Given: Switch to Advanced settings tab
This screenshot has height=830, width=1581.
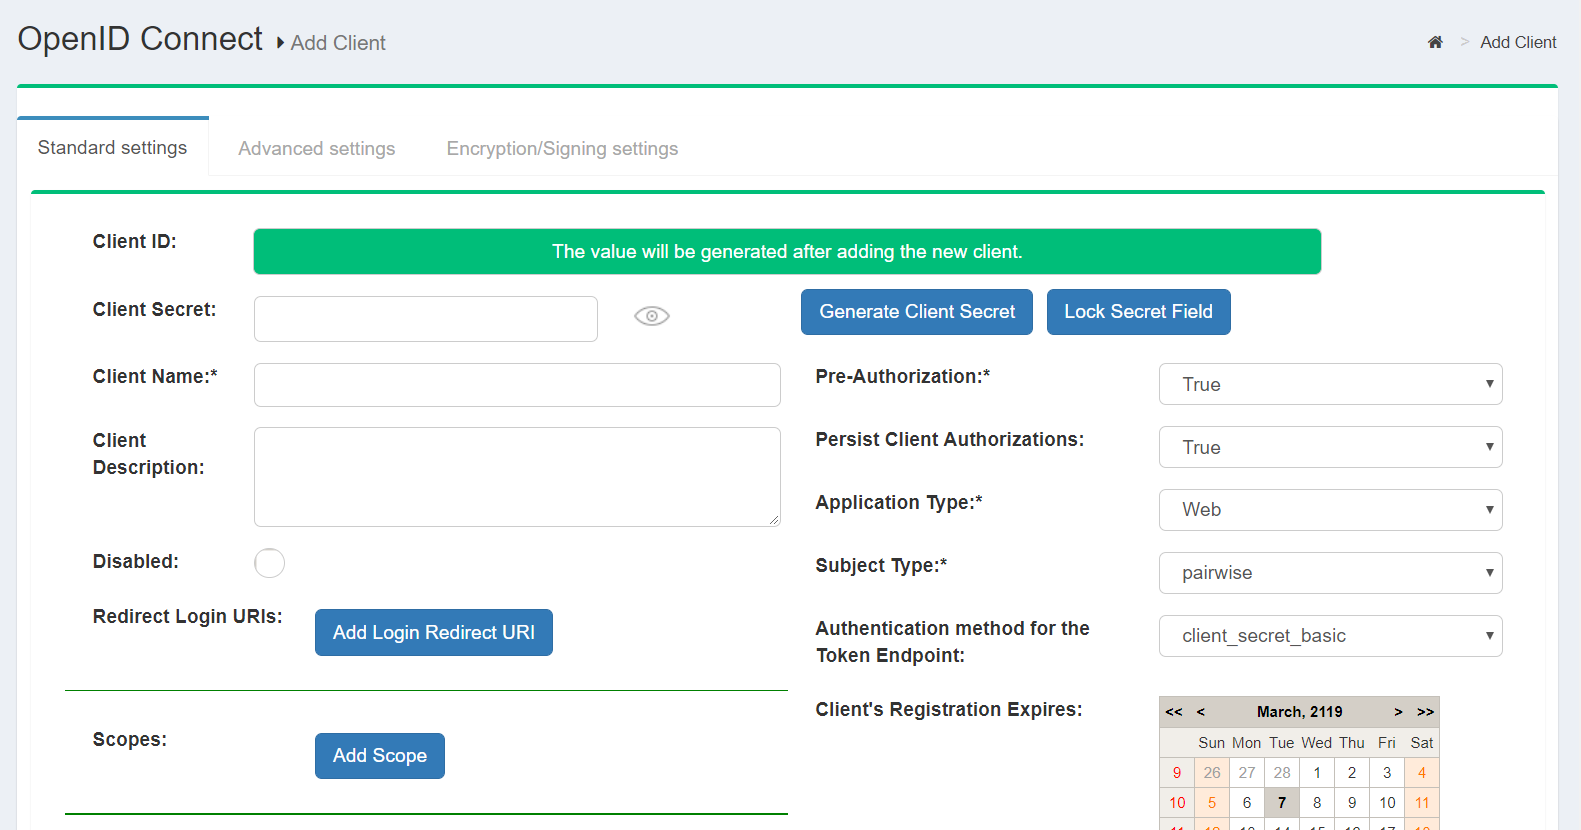Looking at the screenshot, I should point(316,148).
